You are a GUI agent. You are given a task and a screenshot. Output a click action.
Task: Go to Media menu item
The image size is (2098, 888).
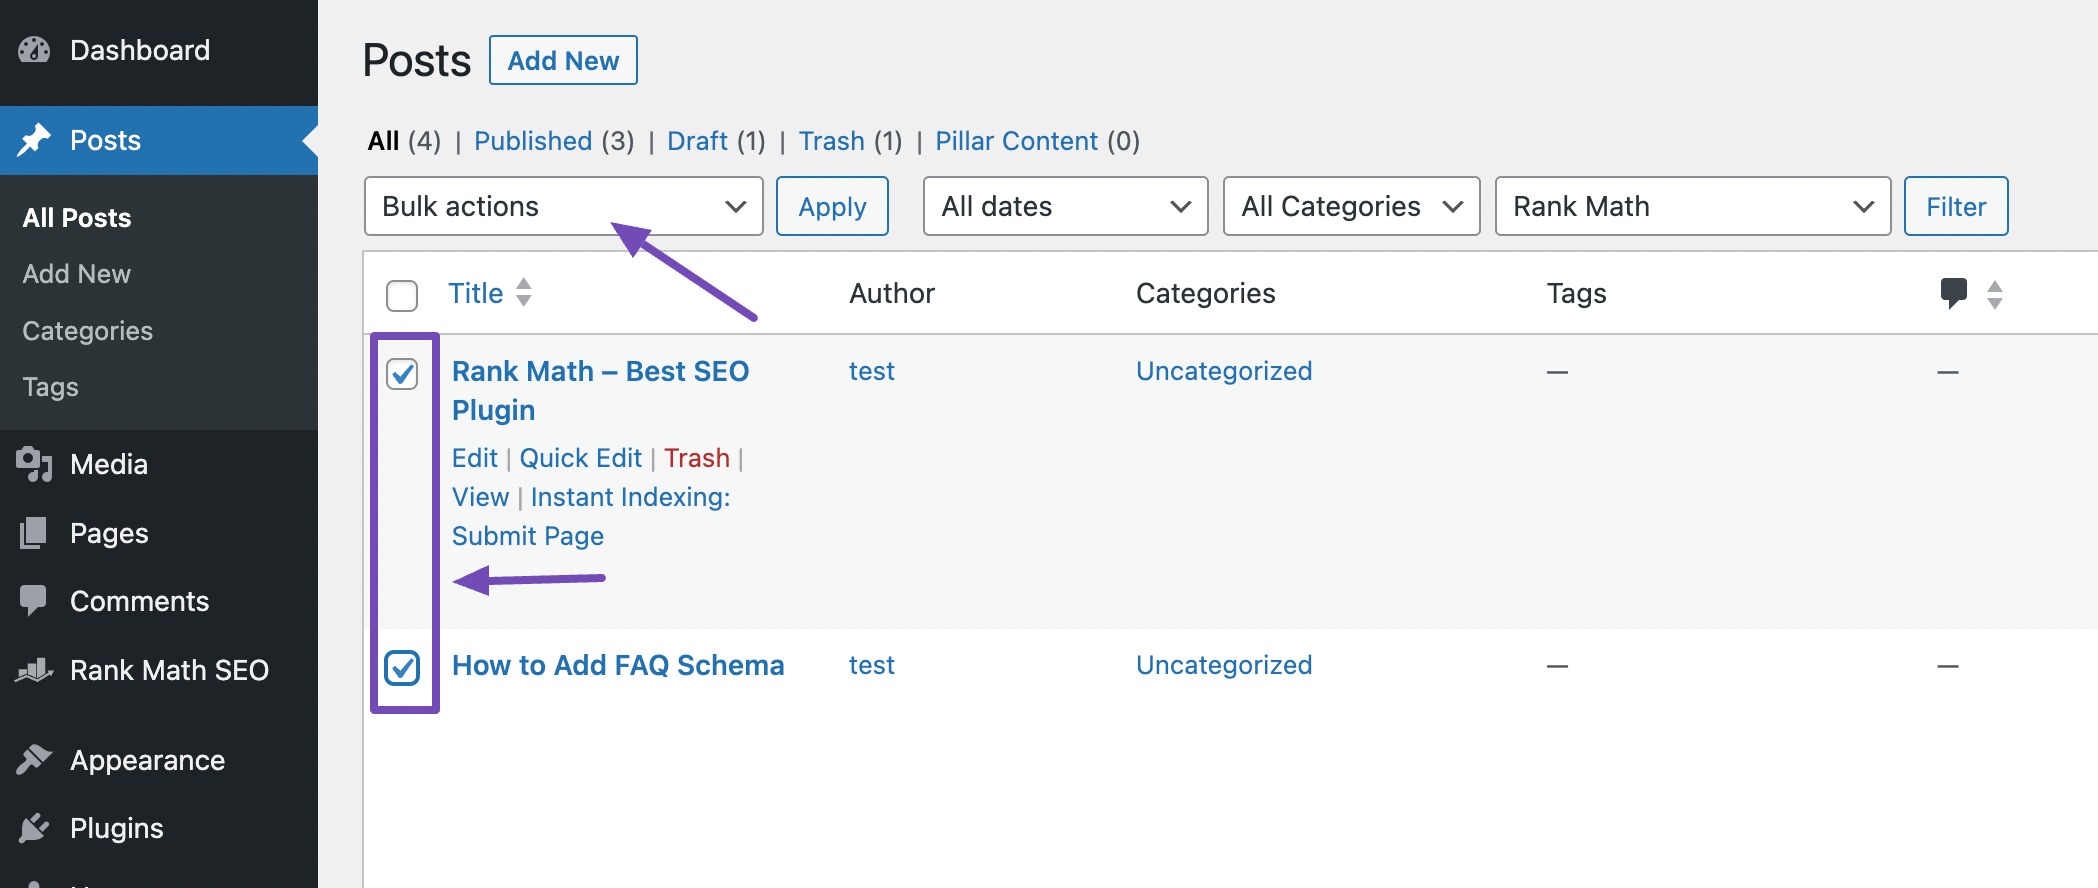pyautogui.click(x=109, y=464)
